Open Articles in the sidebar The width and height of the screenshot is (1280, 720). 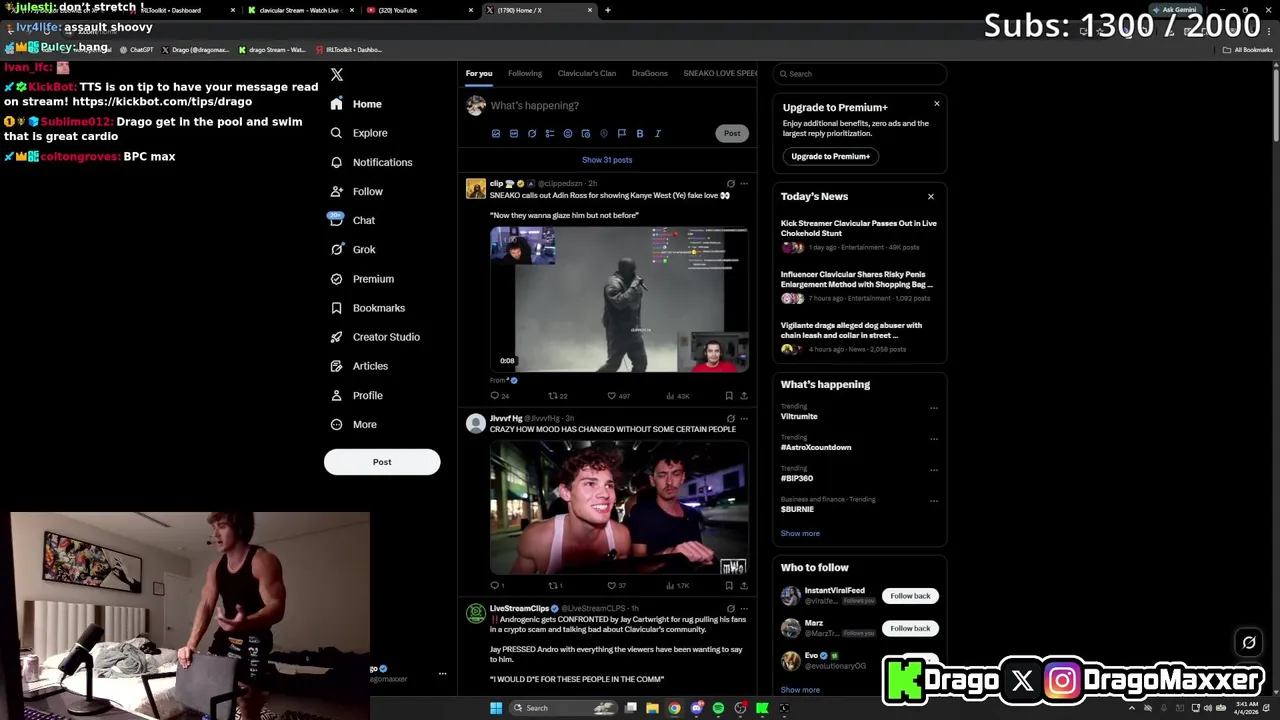point(359,366)
